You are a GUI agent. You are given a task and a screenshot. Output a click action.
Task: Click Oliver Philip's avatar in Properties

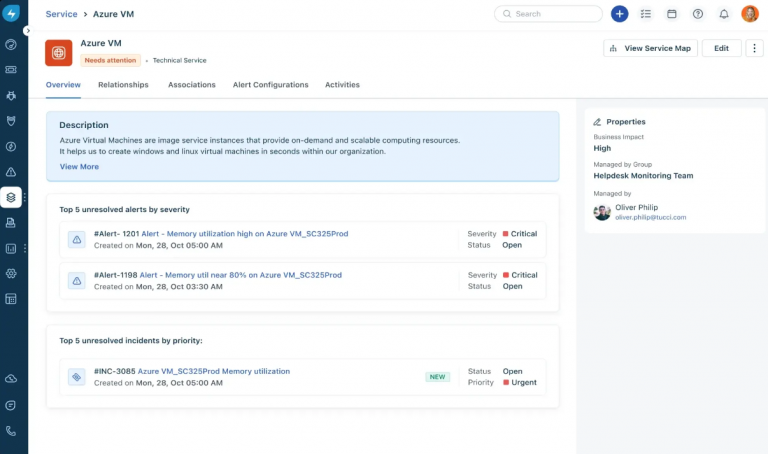602,212
